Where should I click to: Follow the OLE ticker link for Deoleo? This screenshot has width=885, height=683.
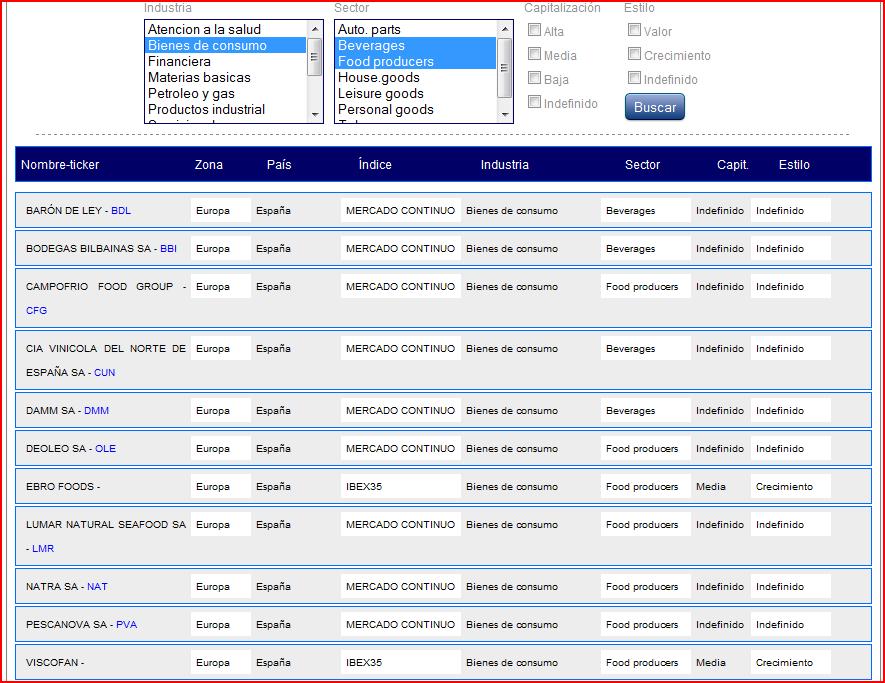105,449
